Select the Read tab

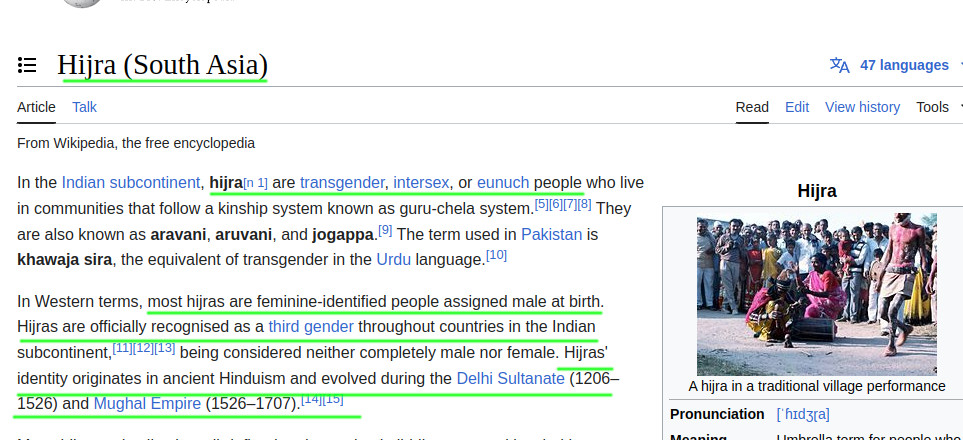click(x=752, y=107)
